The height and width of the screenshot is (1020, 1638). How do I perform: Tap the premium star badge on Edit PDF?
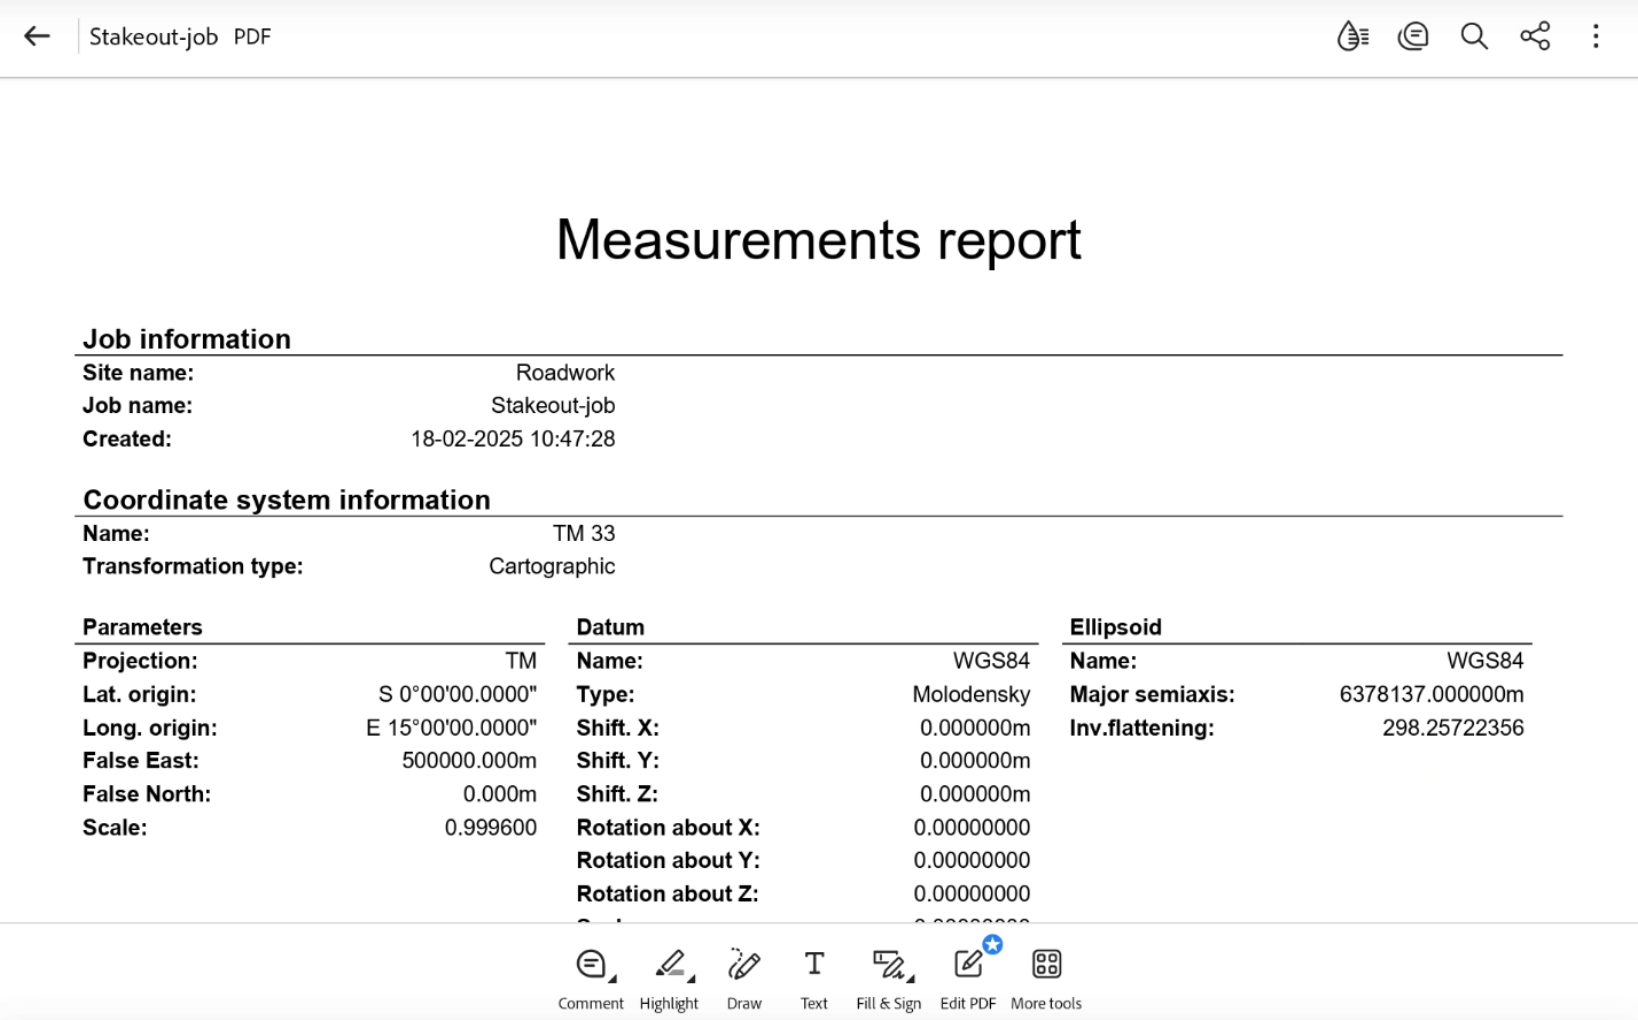pos(992,945)
